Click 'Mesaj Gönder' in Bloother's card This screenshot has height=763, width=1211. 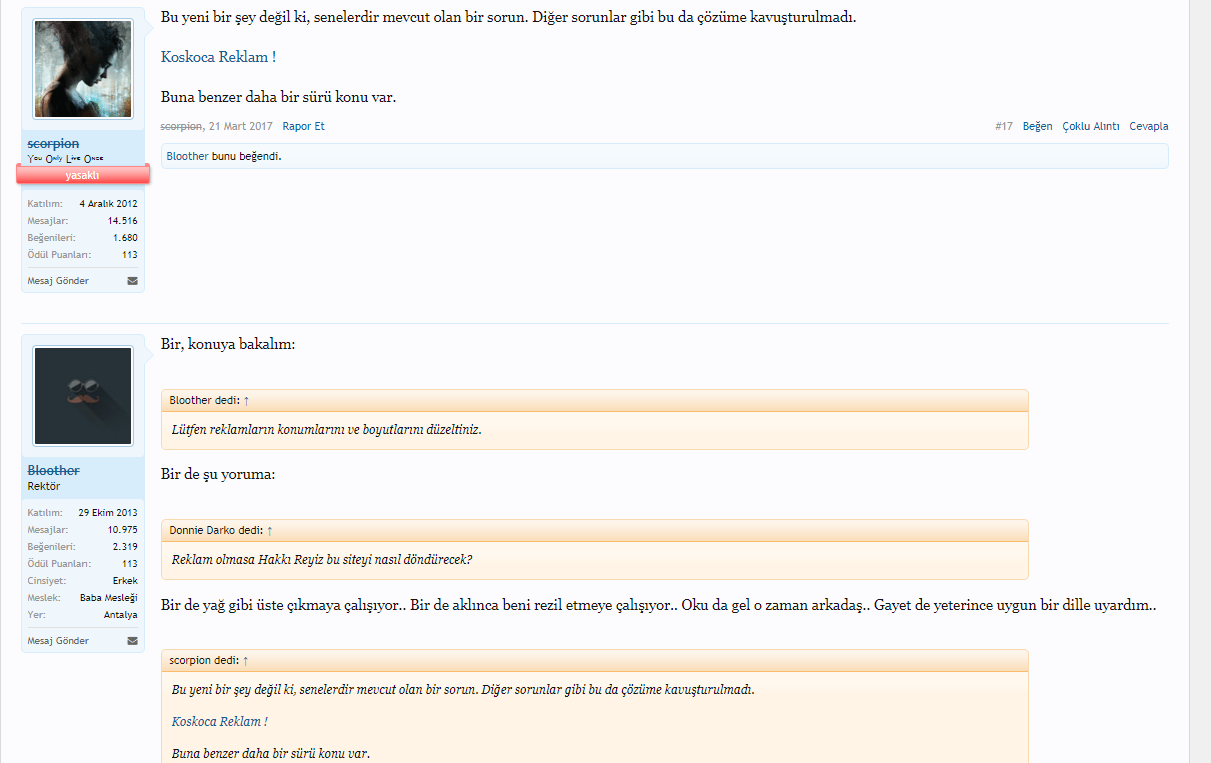click(58, 641)
